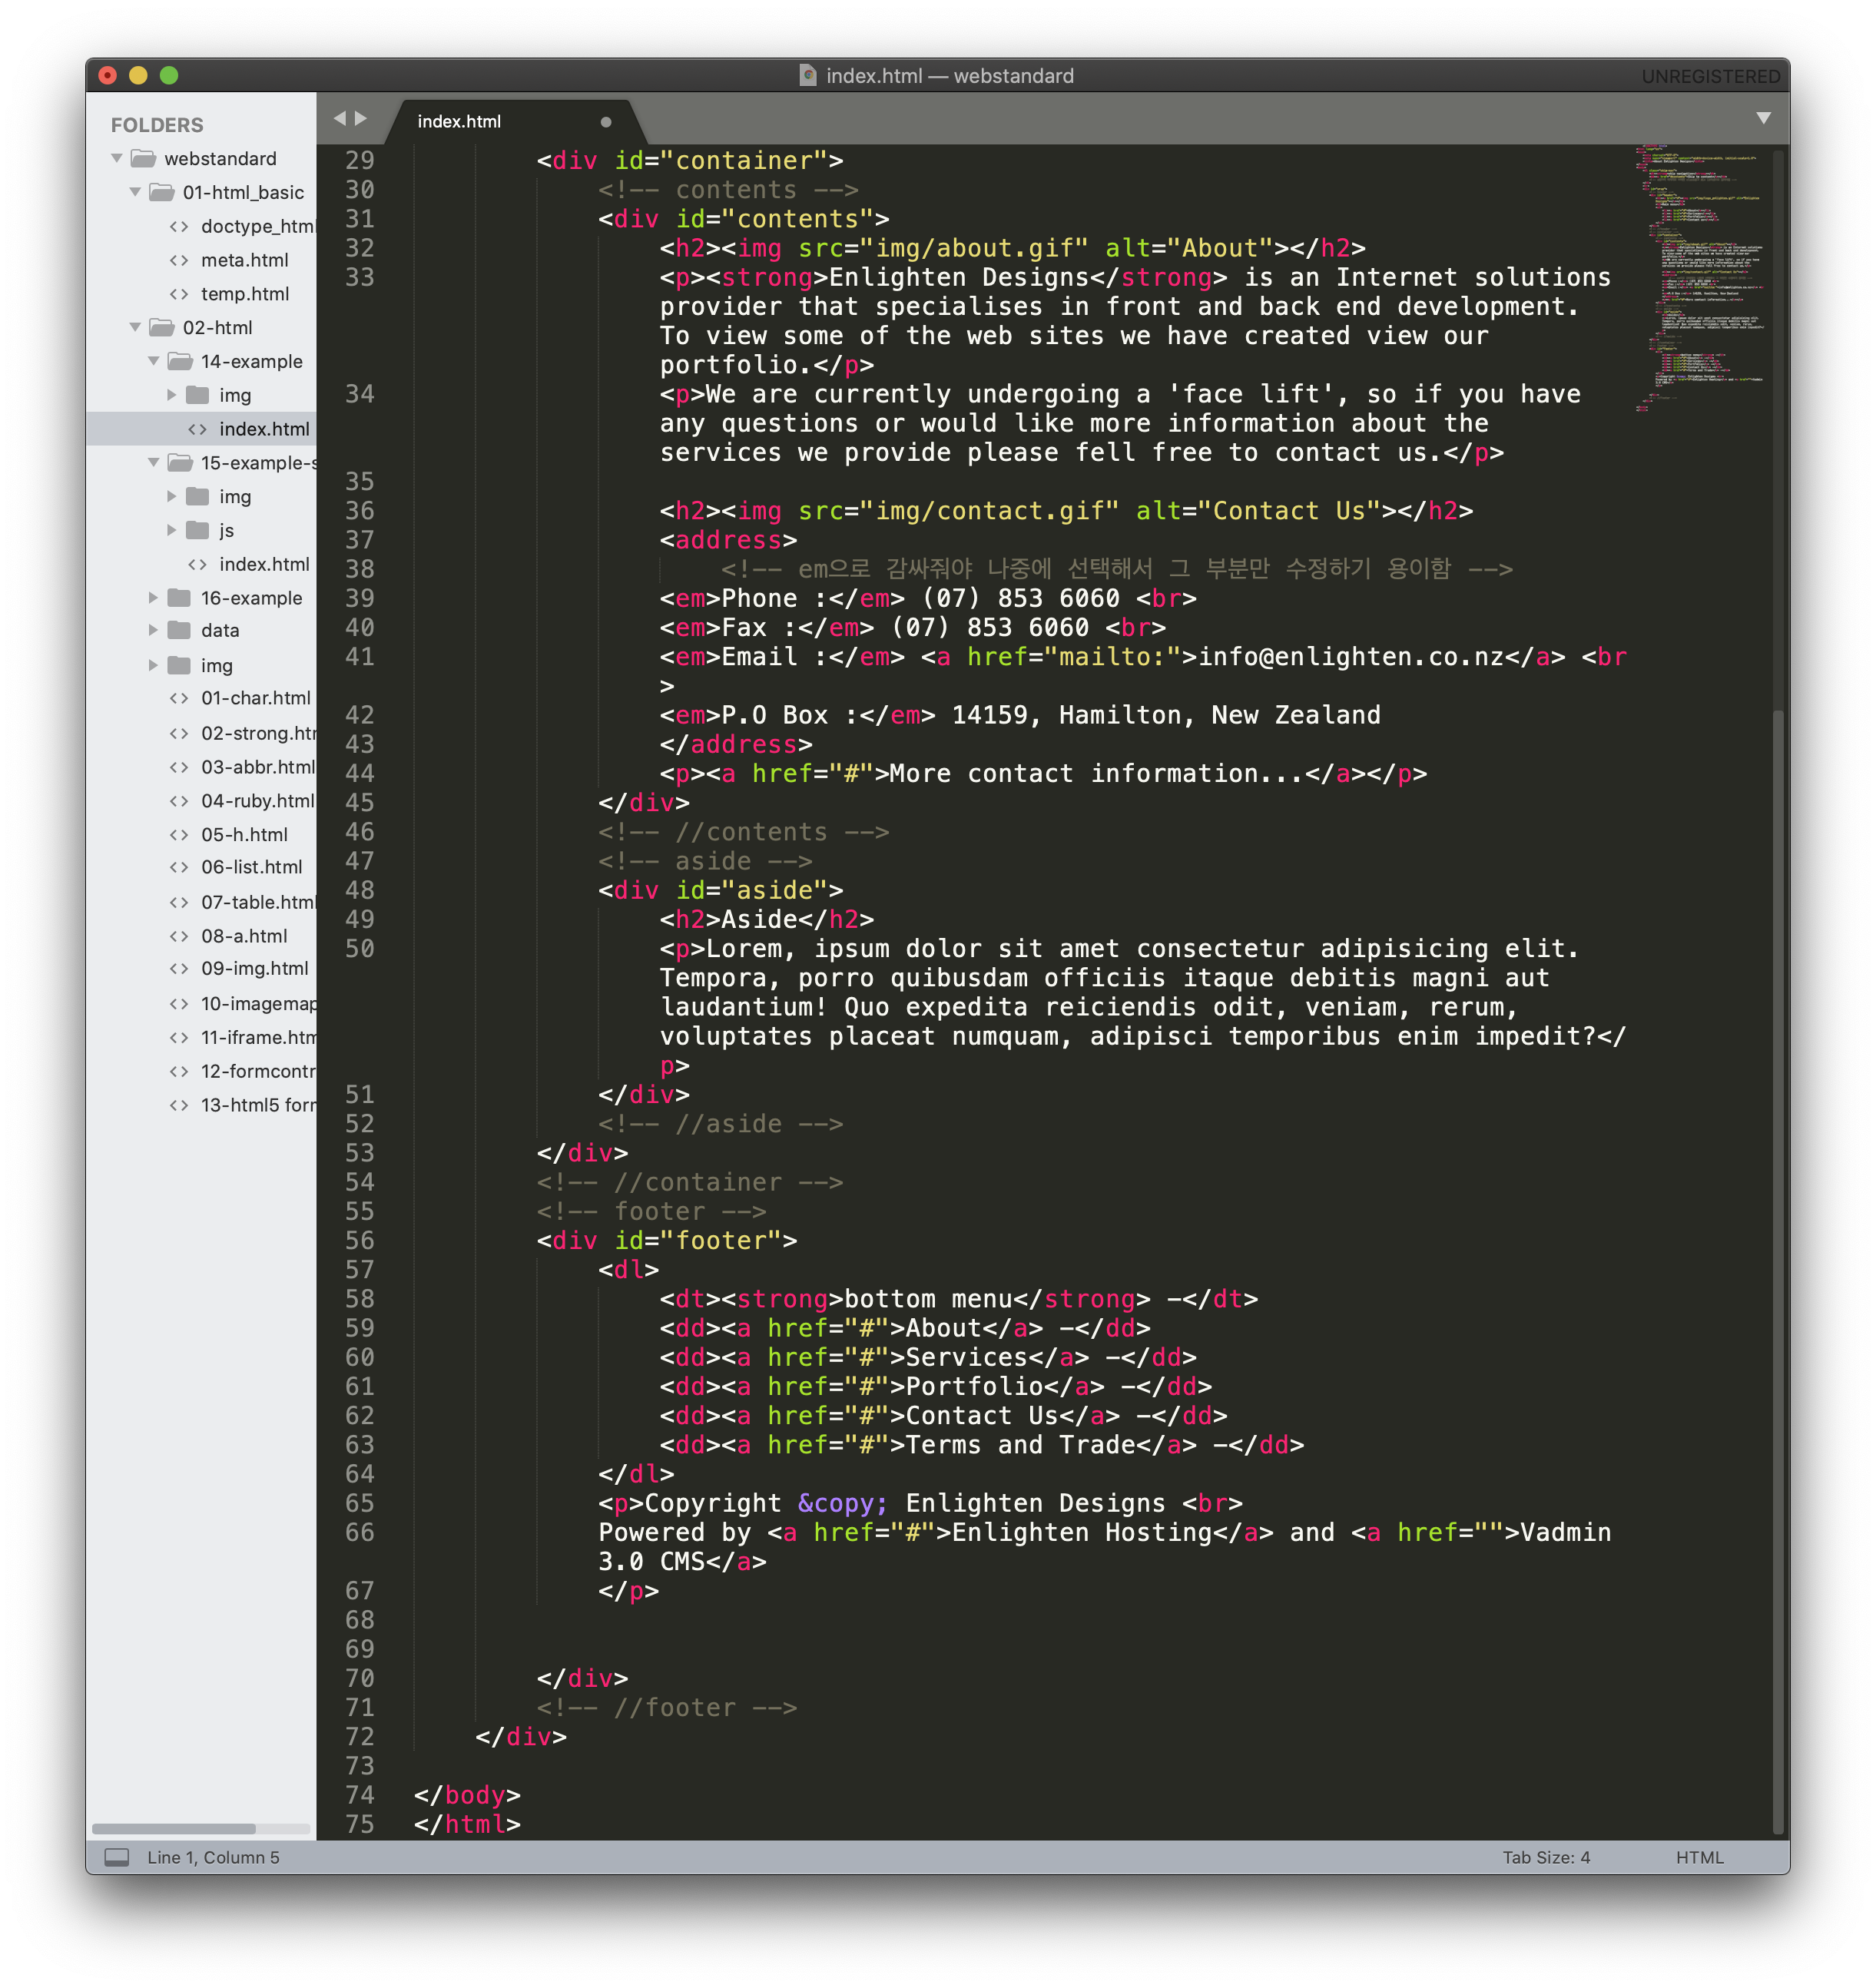The image size is (1876, 1988).
Task: Click Tab Size: 4 in status bar
Action: [x=1545, y=1857]
